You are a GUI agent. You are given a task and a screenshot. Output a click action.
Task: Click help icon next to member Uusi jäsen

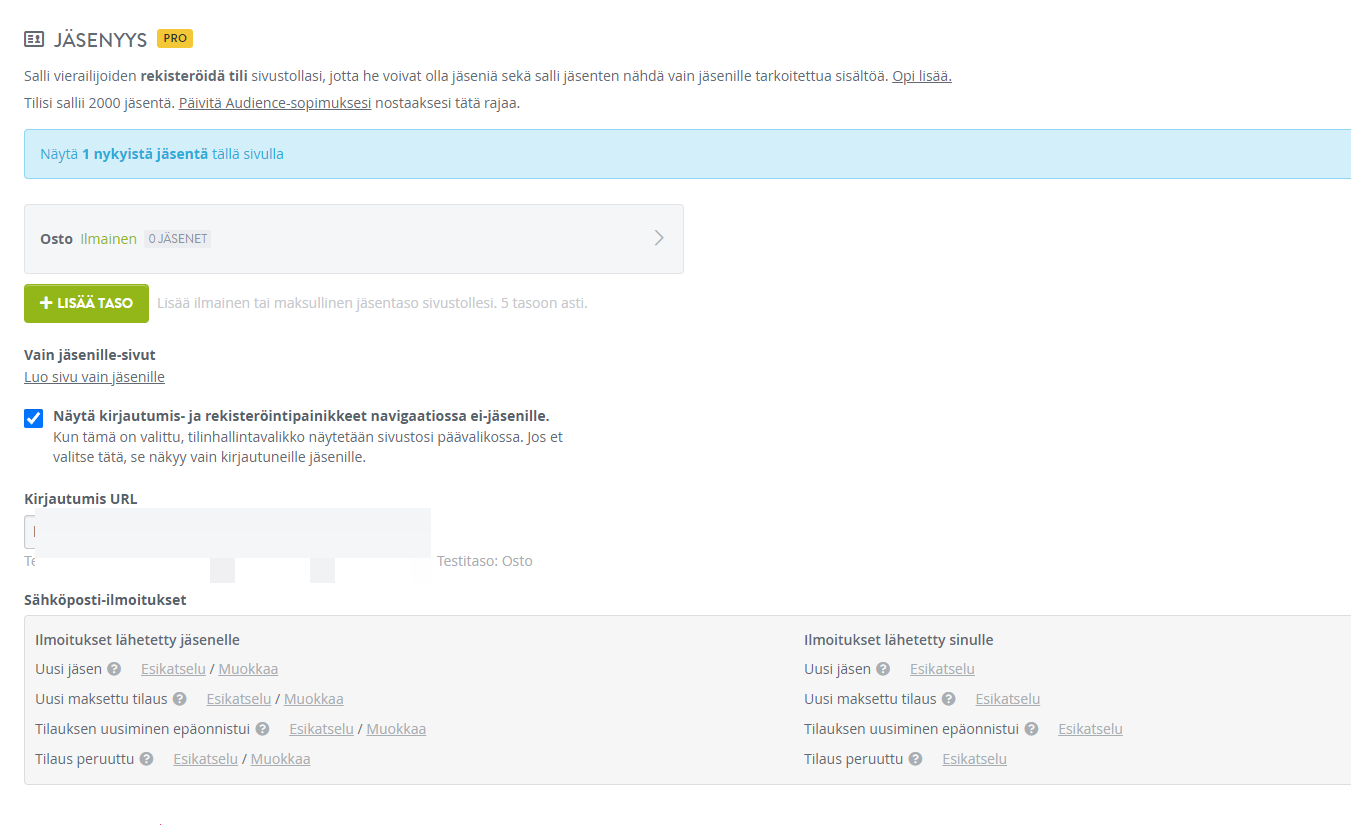[114, 669]
